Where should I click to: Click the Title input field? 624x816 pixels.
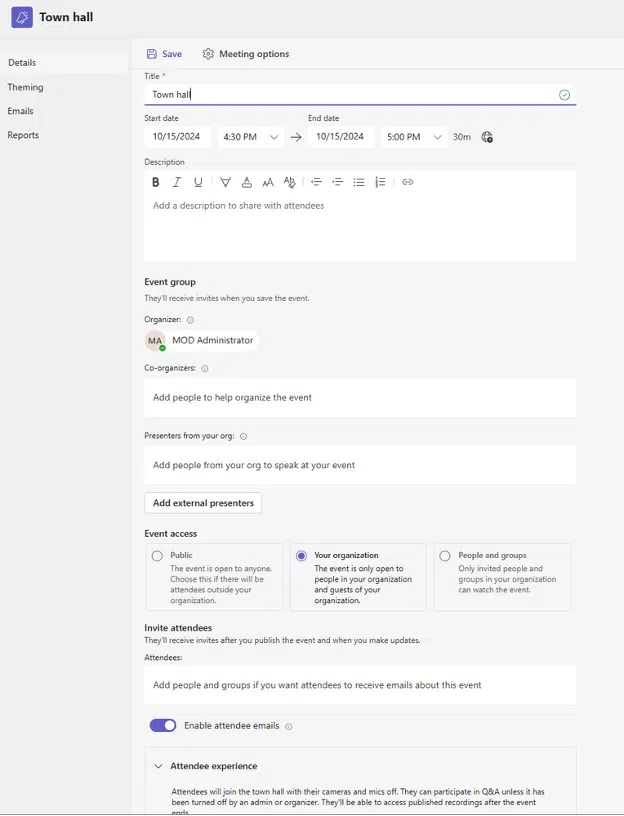[x=360, y=95]
